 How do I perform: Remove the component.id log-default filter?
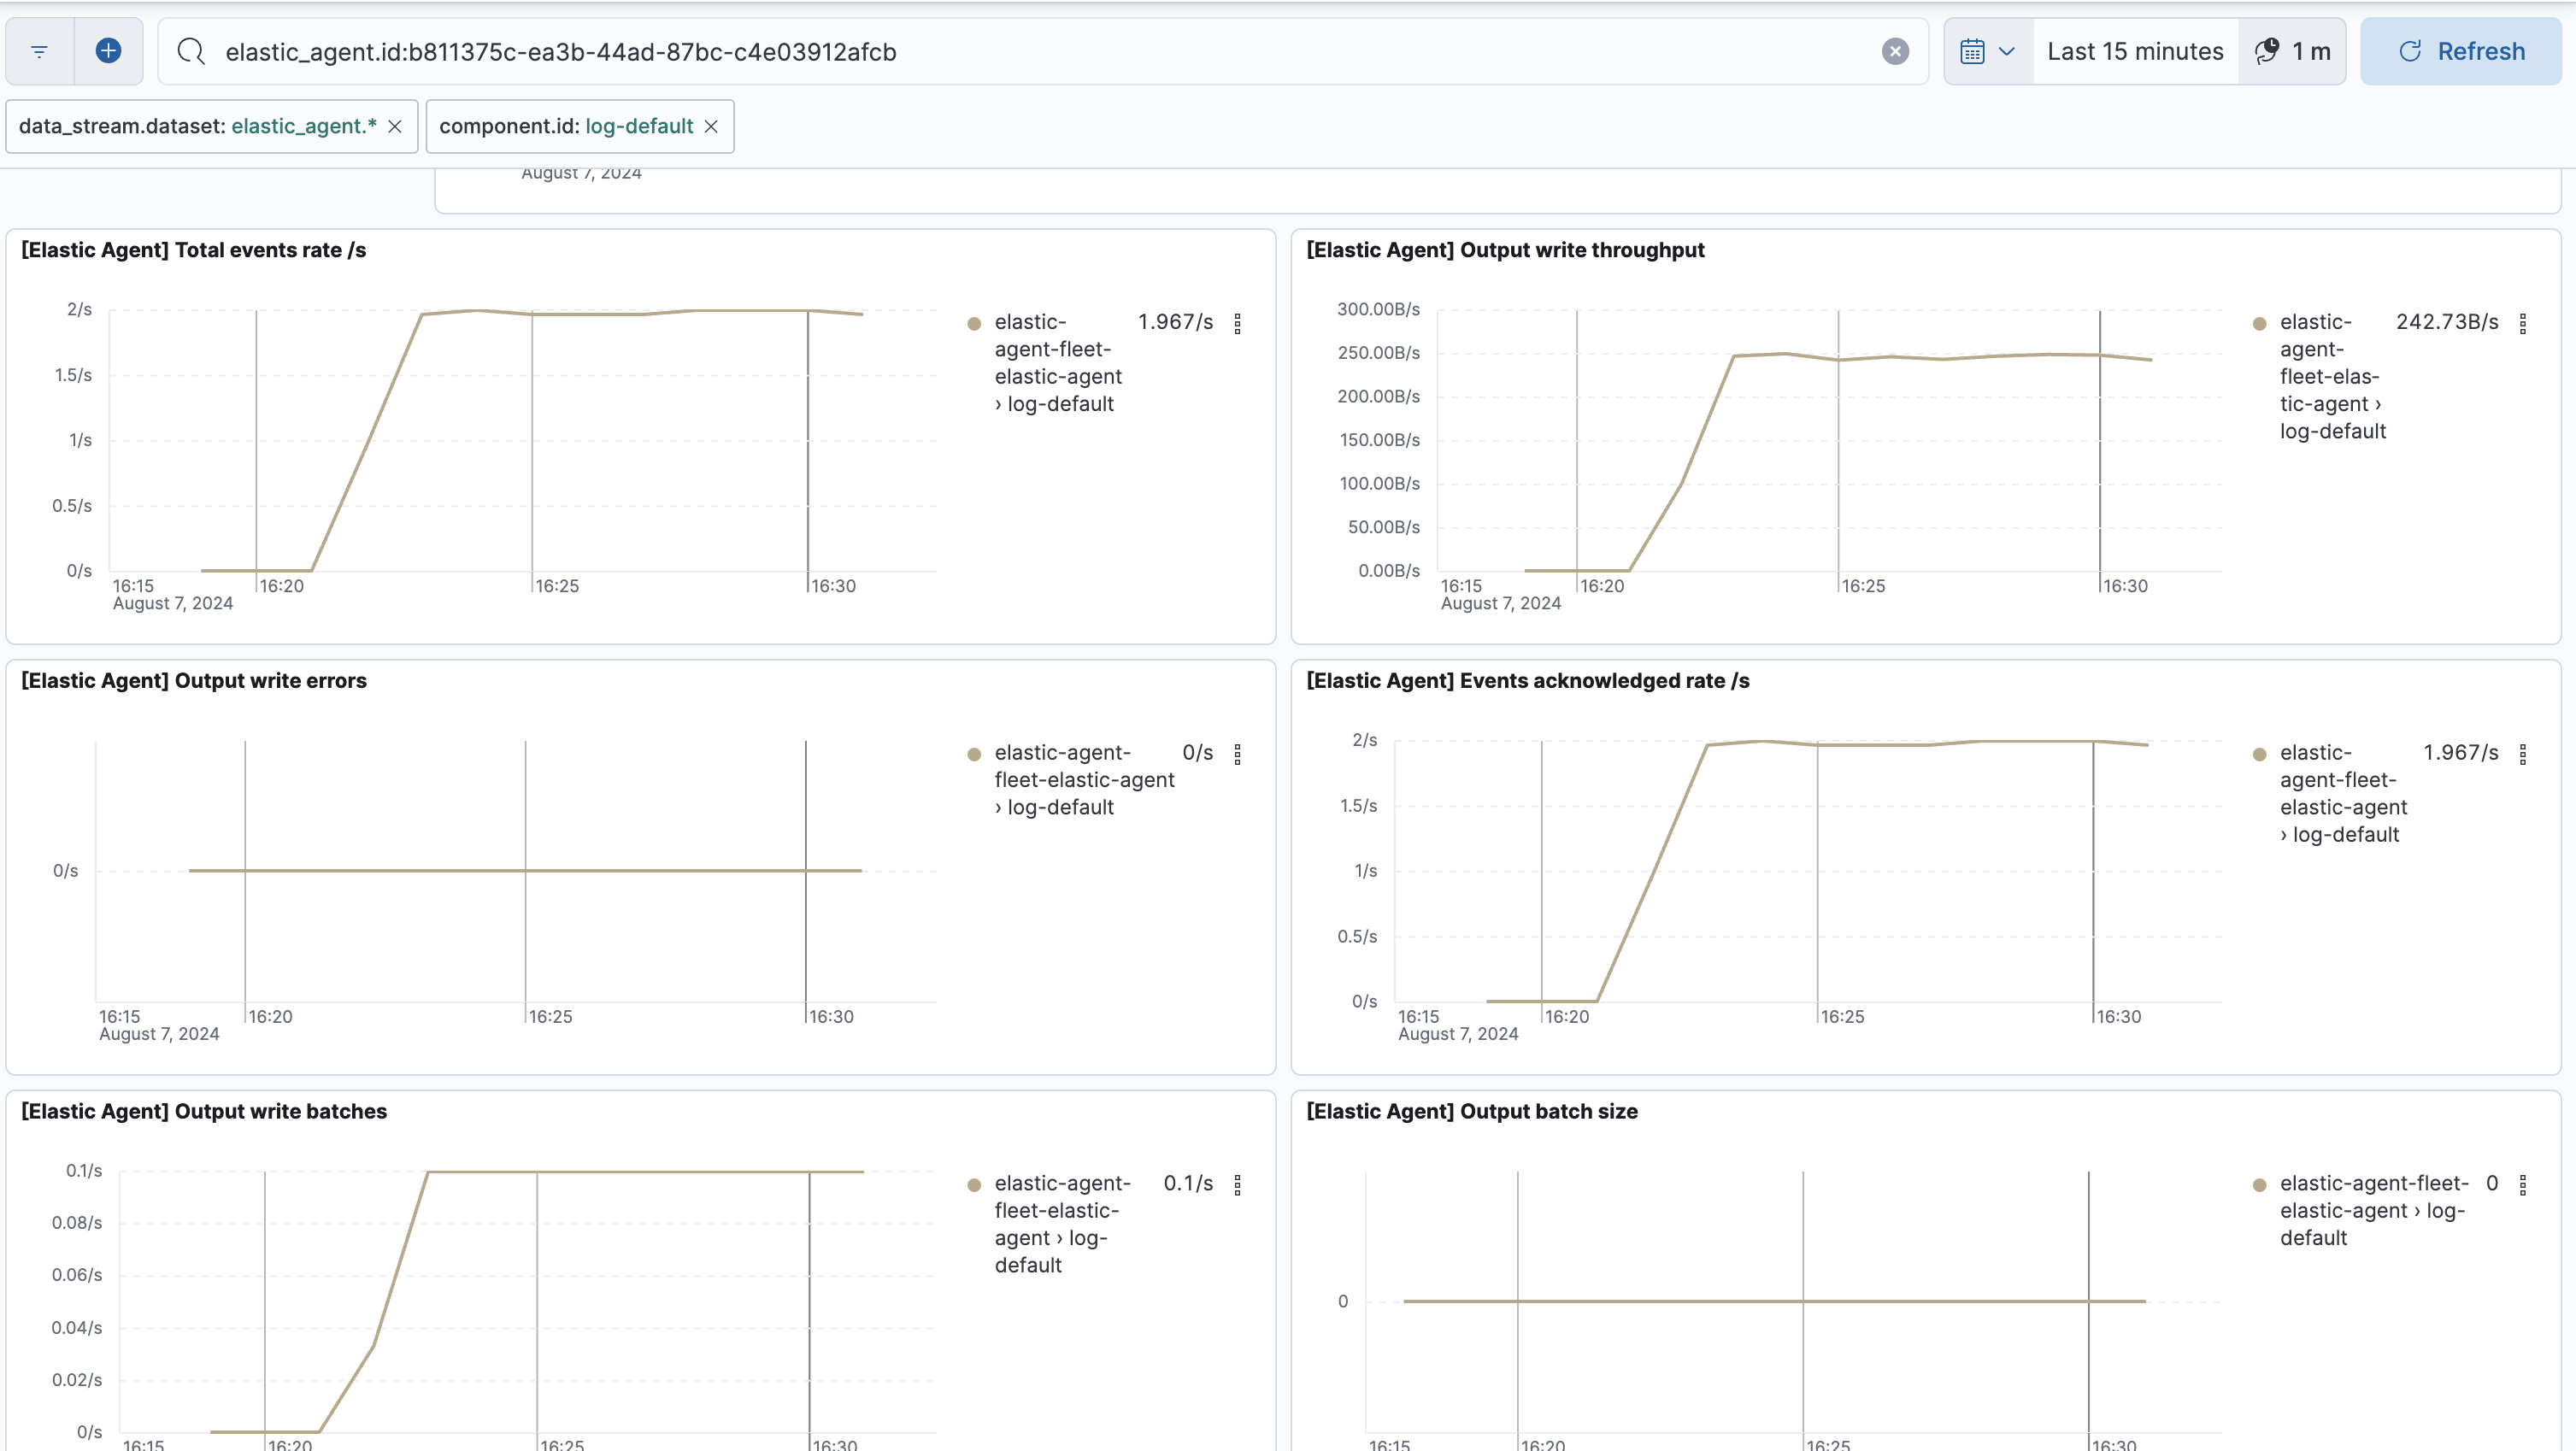(x=711, y=126)
